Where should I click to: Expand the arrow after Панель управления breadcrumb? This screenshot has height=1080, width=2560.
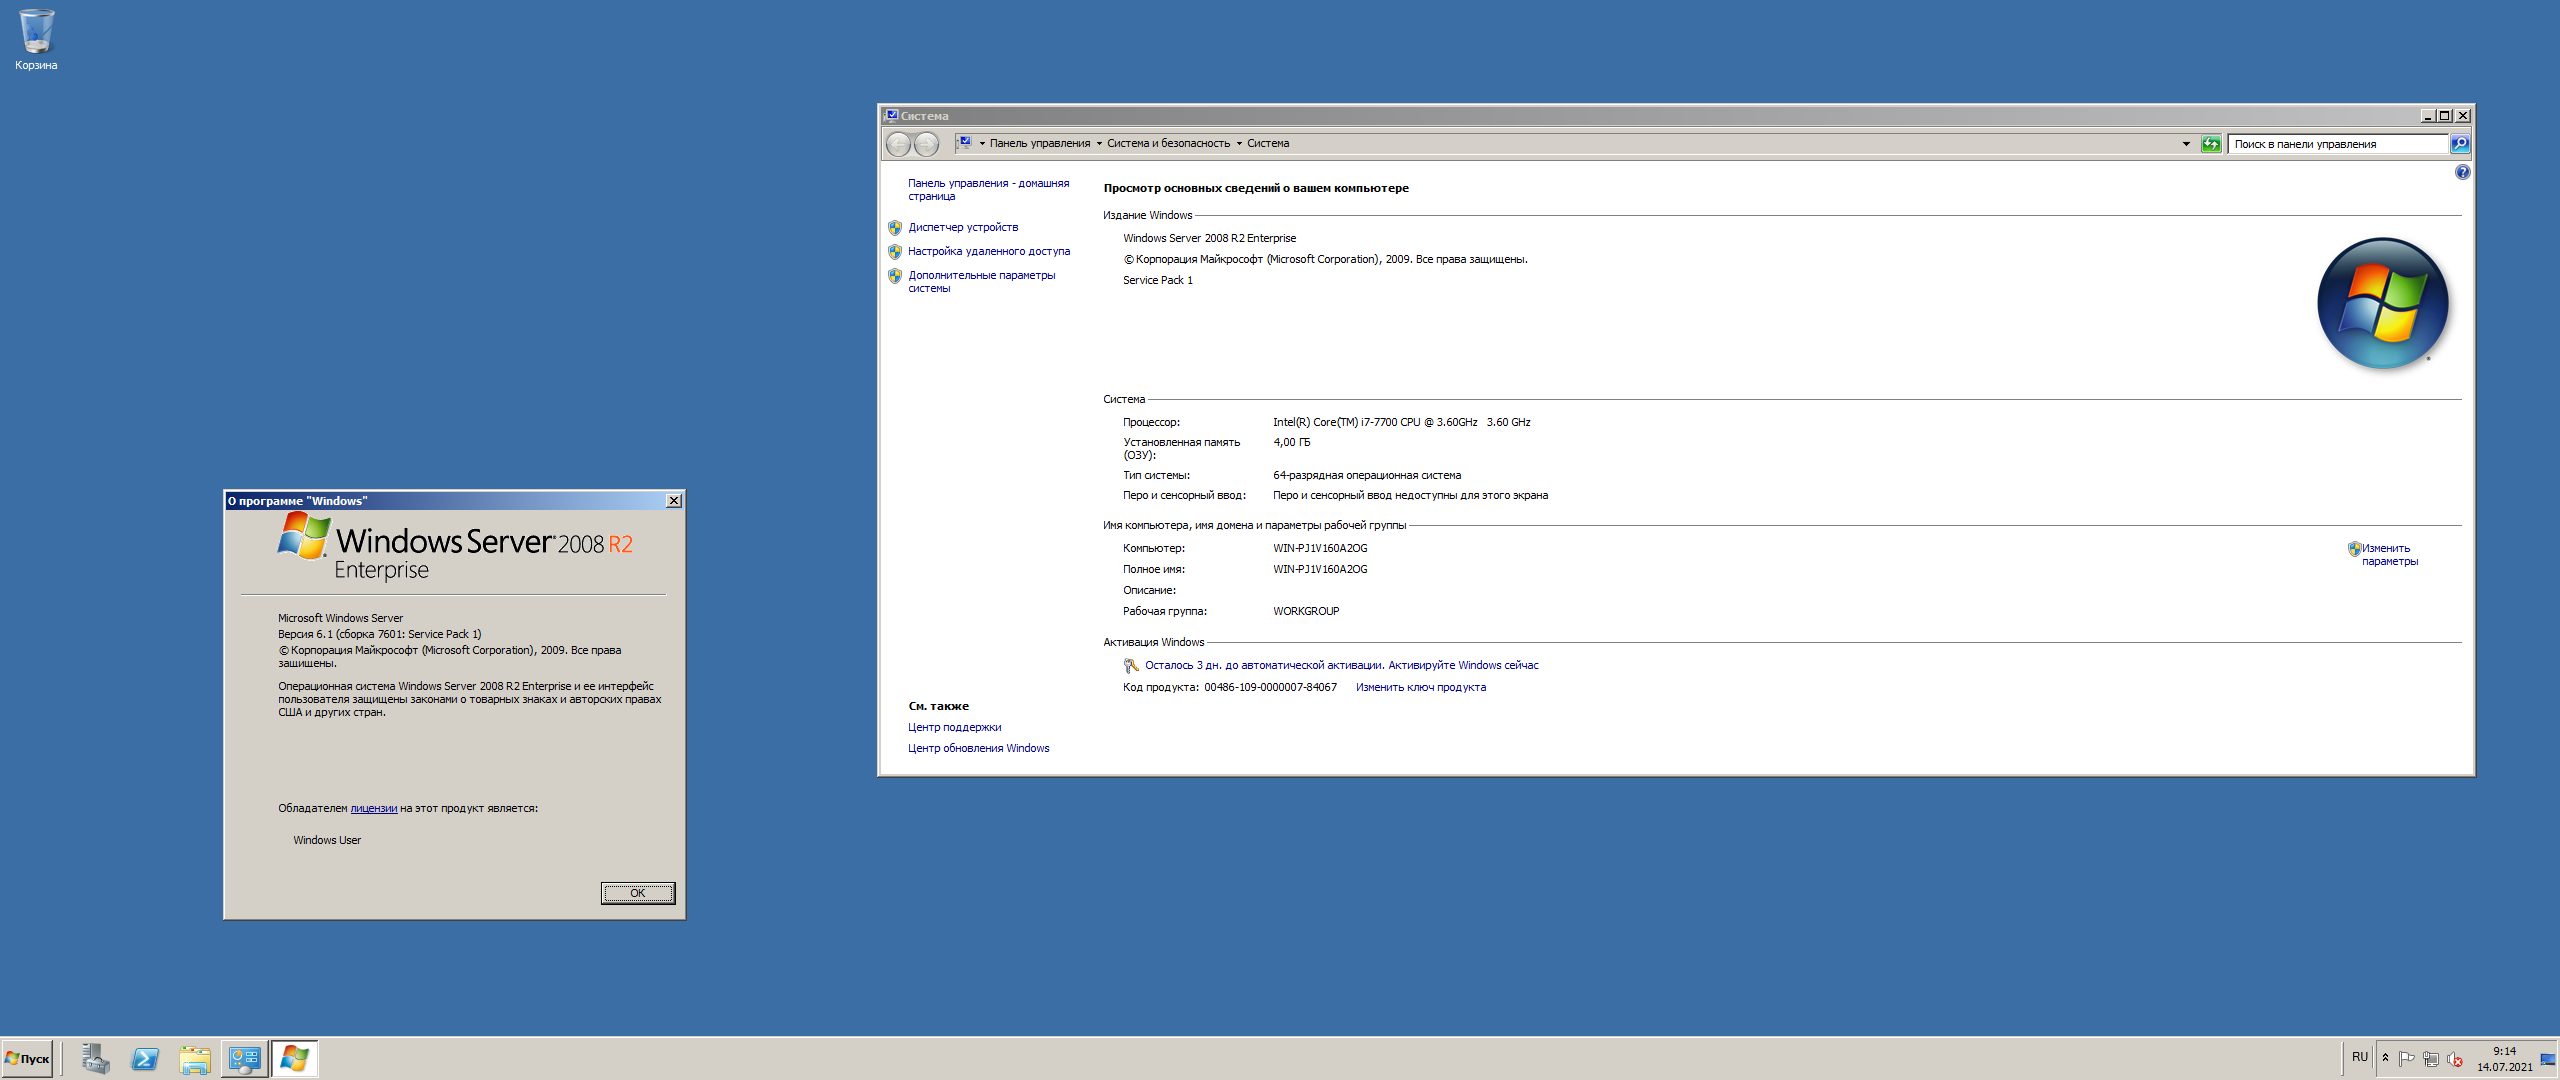1099,144
